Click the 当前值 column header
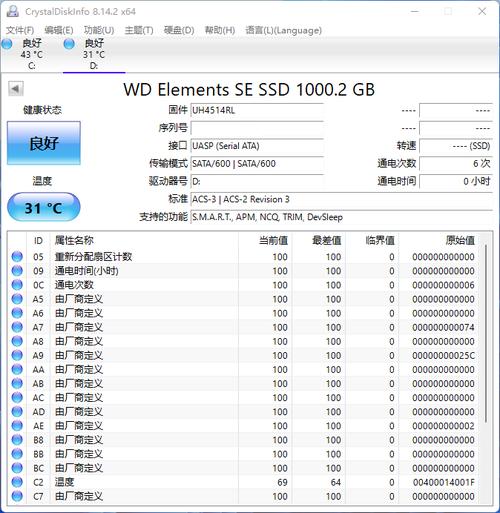The width and height of the screenshot is (500, 513). [x=265, y=240]
